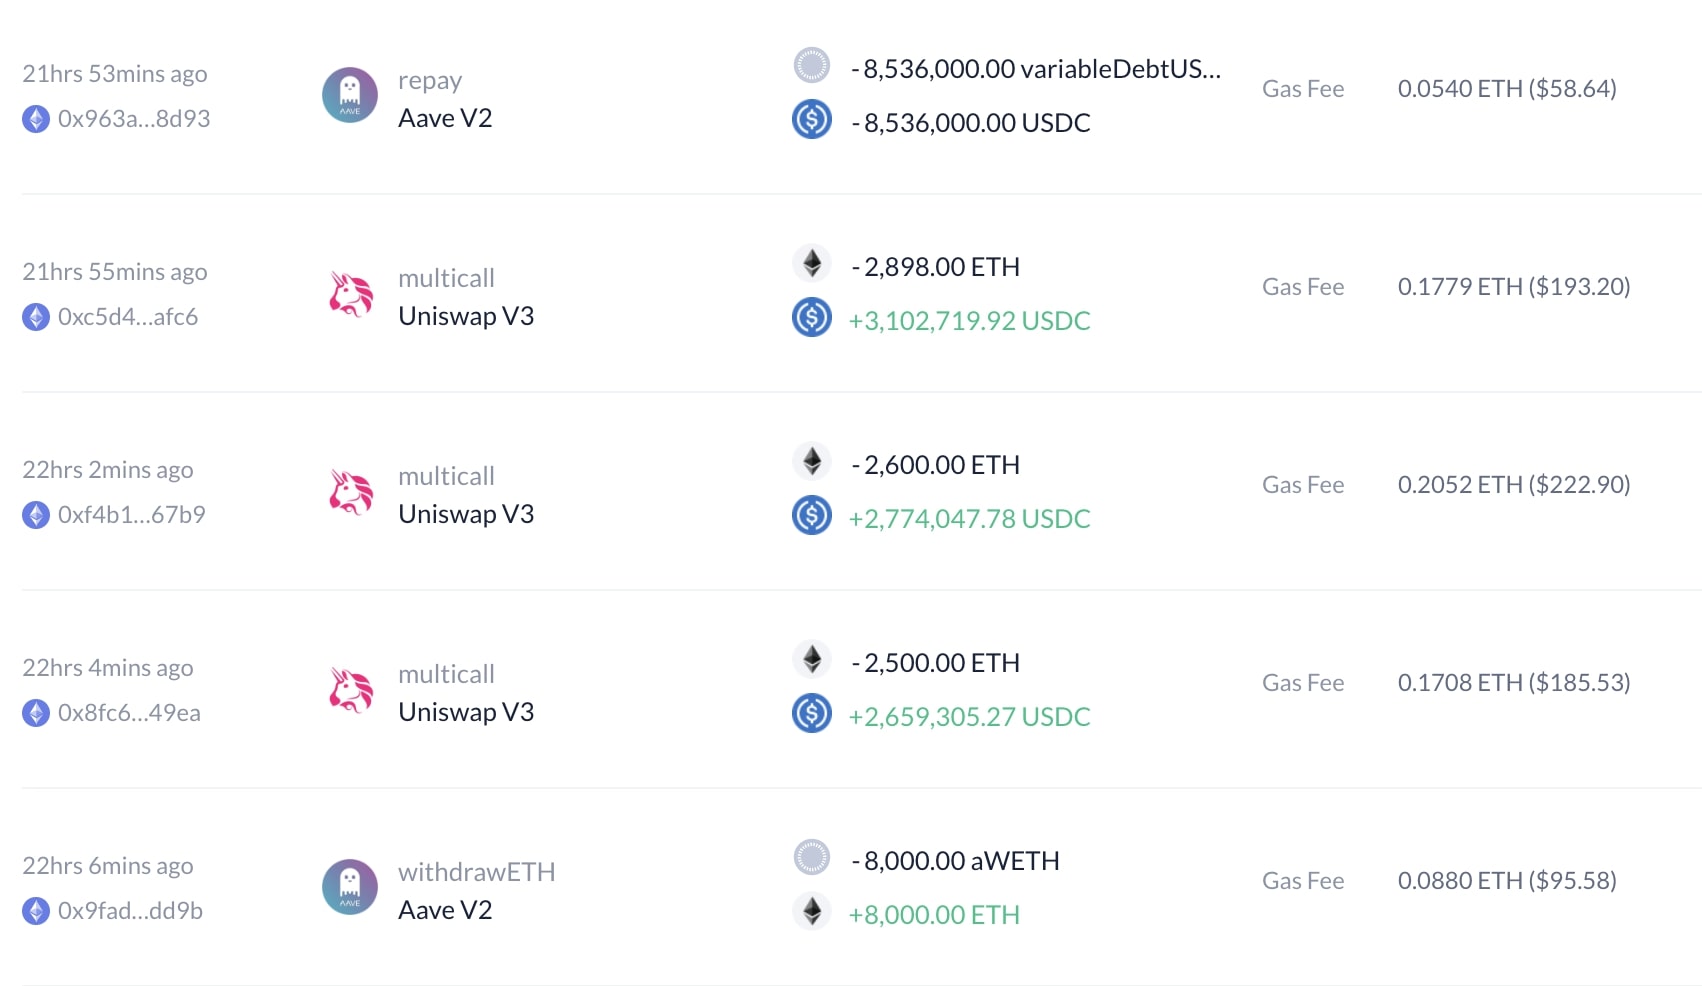Screen dimensions: 1702x986
Task: Click the Uniswap unicorn icon for 2,600 ETH swap
Action: pyautogui.click(x=350, y=492)
